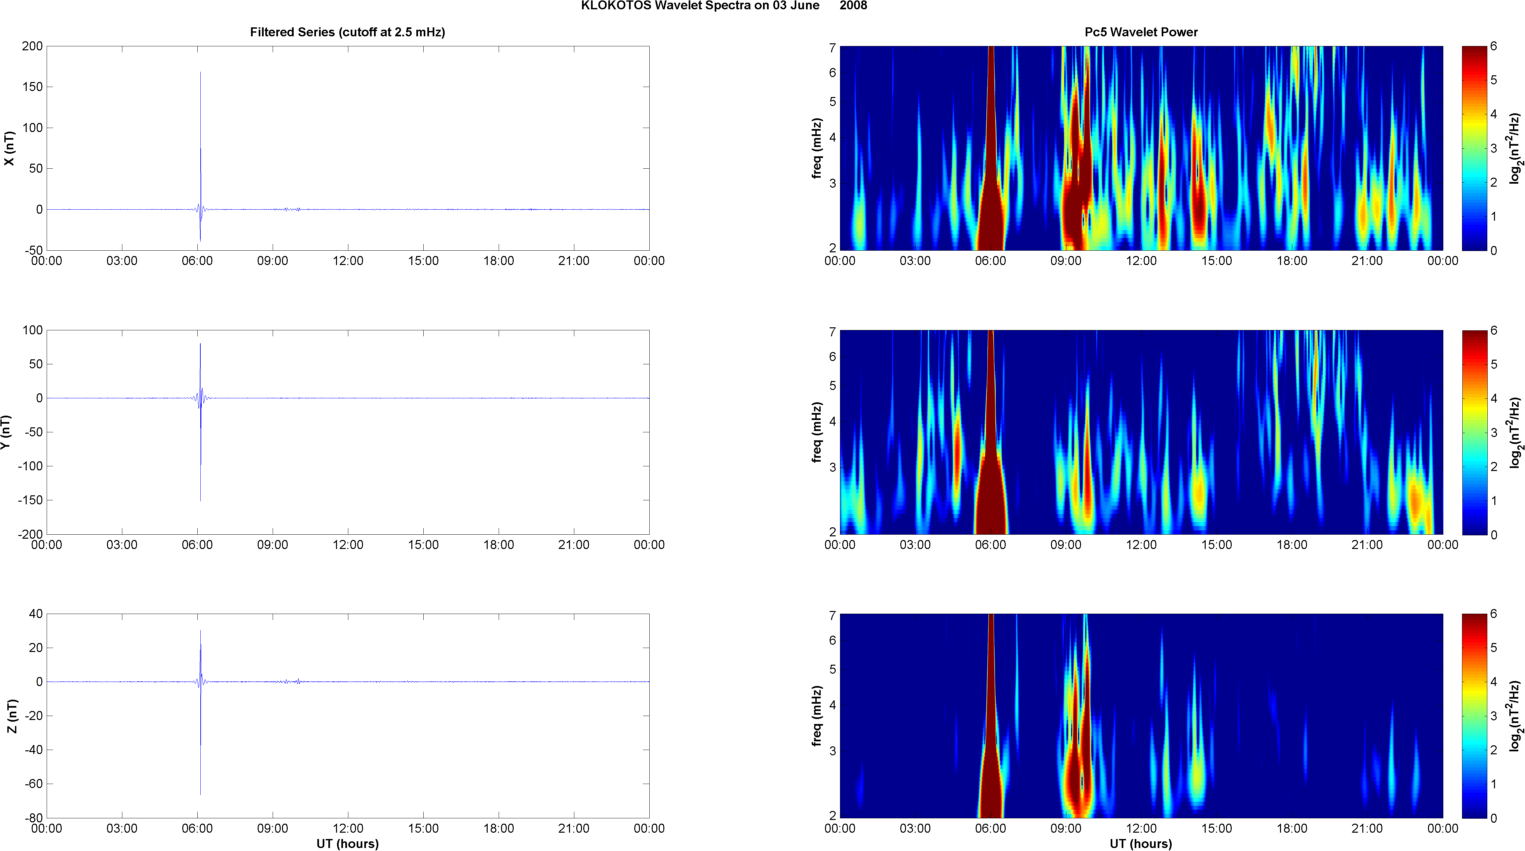
Task: Click 'UT (hours)' label under bottom wavelet plot
Action: (1141, 843)
